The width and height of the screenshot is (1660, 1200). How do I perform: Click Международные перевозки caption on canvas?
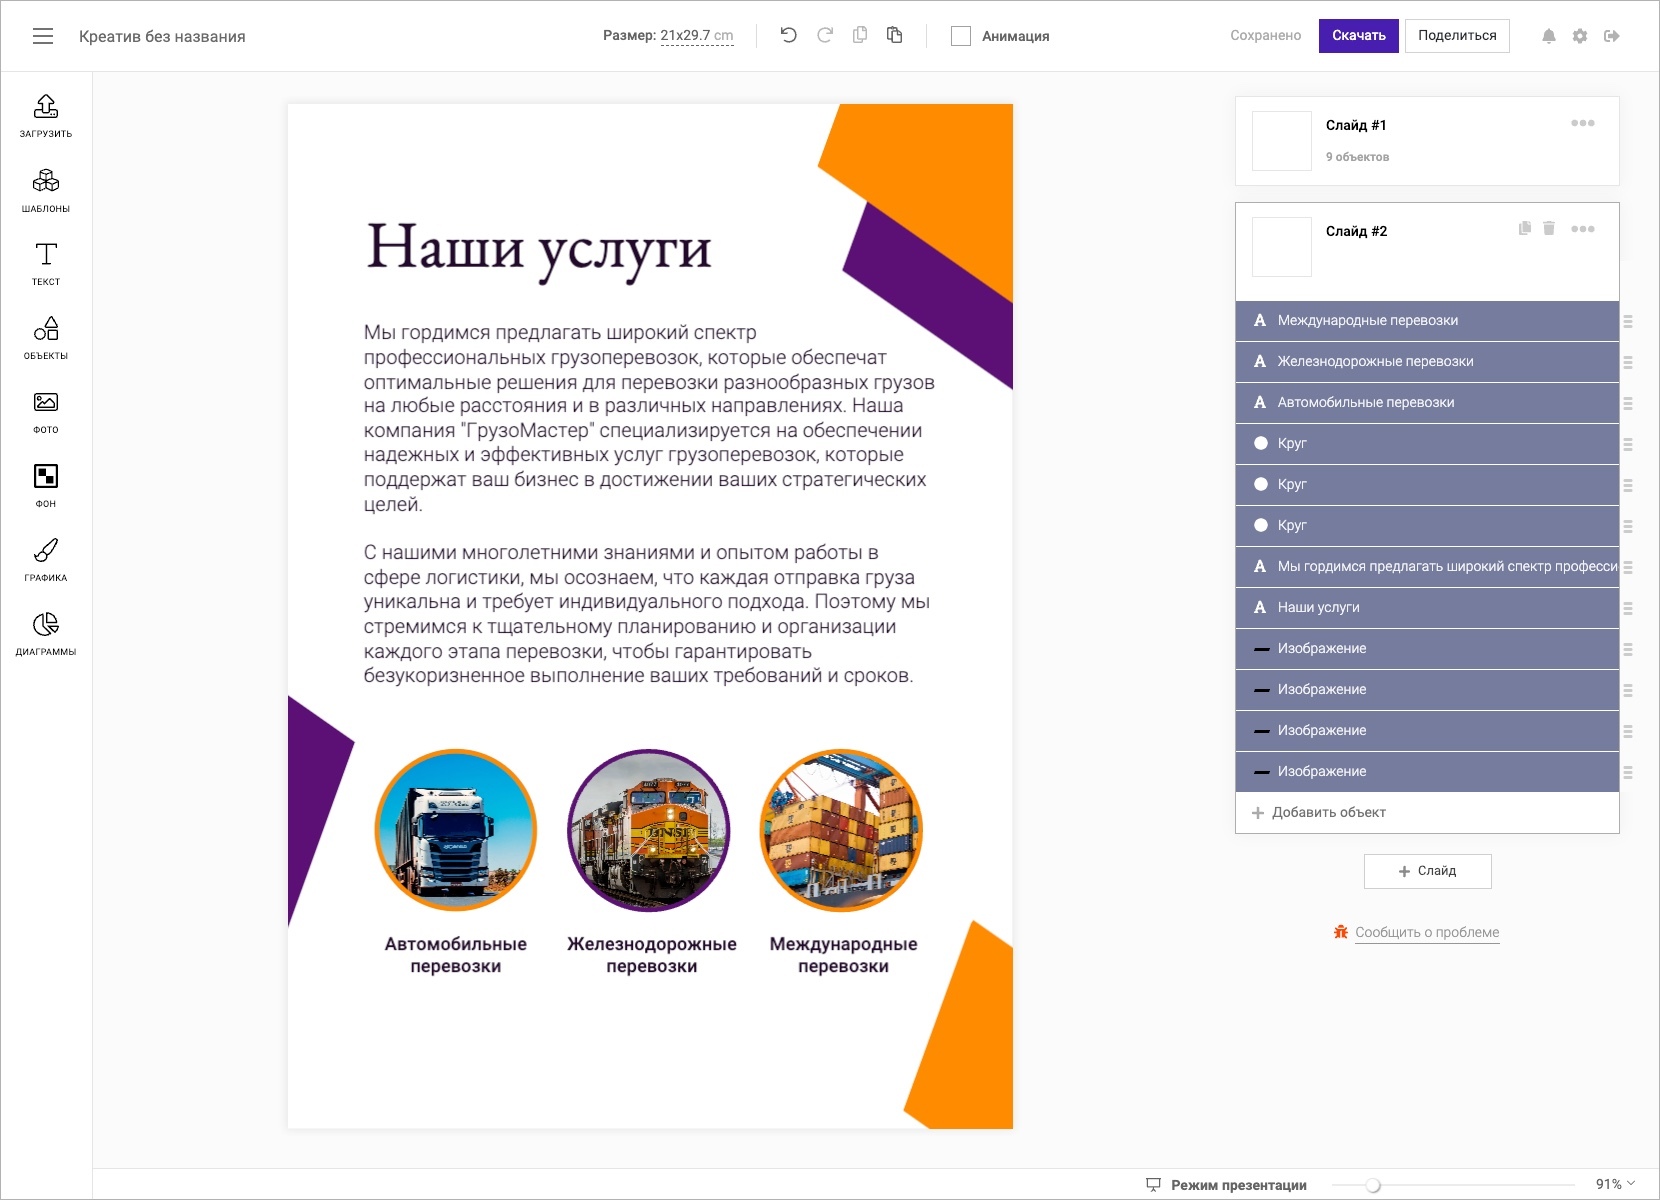[843, 955]
